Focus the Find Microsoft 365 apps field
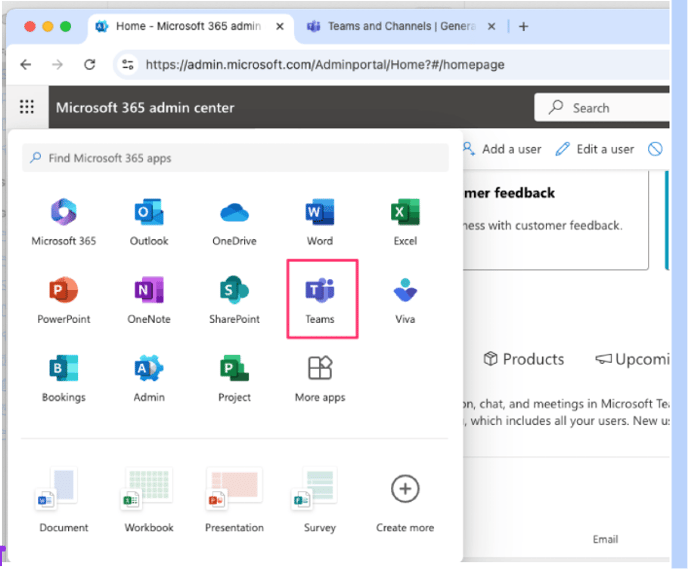688x569 pixels. (235, 158)
